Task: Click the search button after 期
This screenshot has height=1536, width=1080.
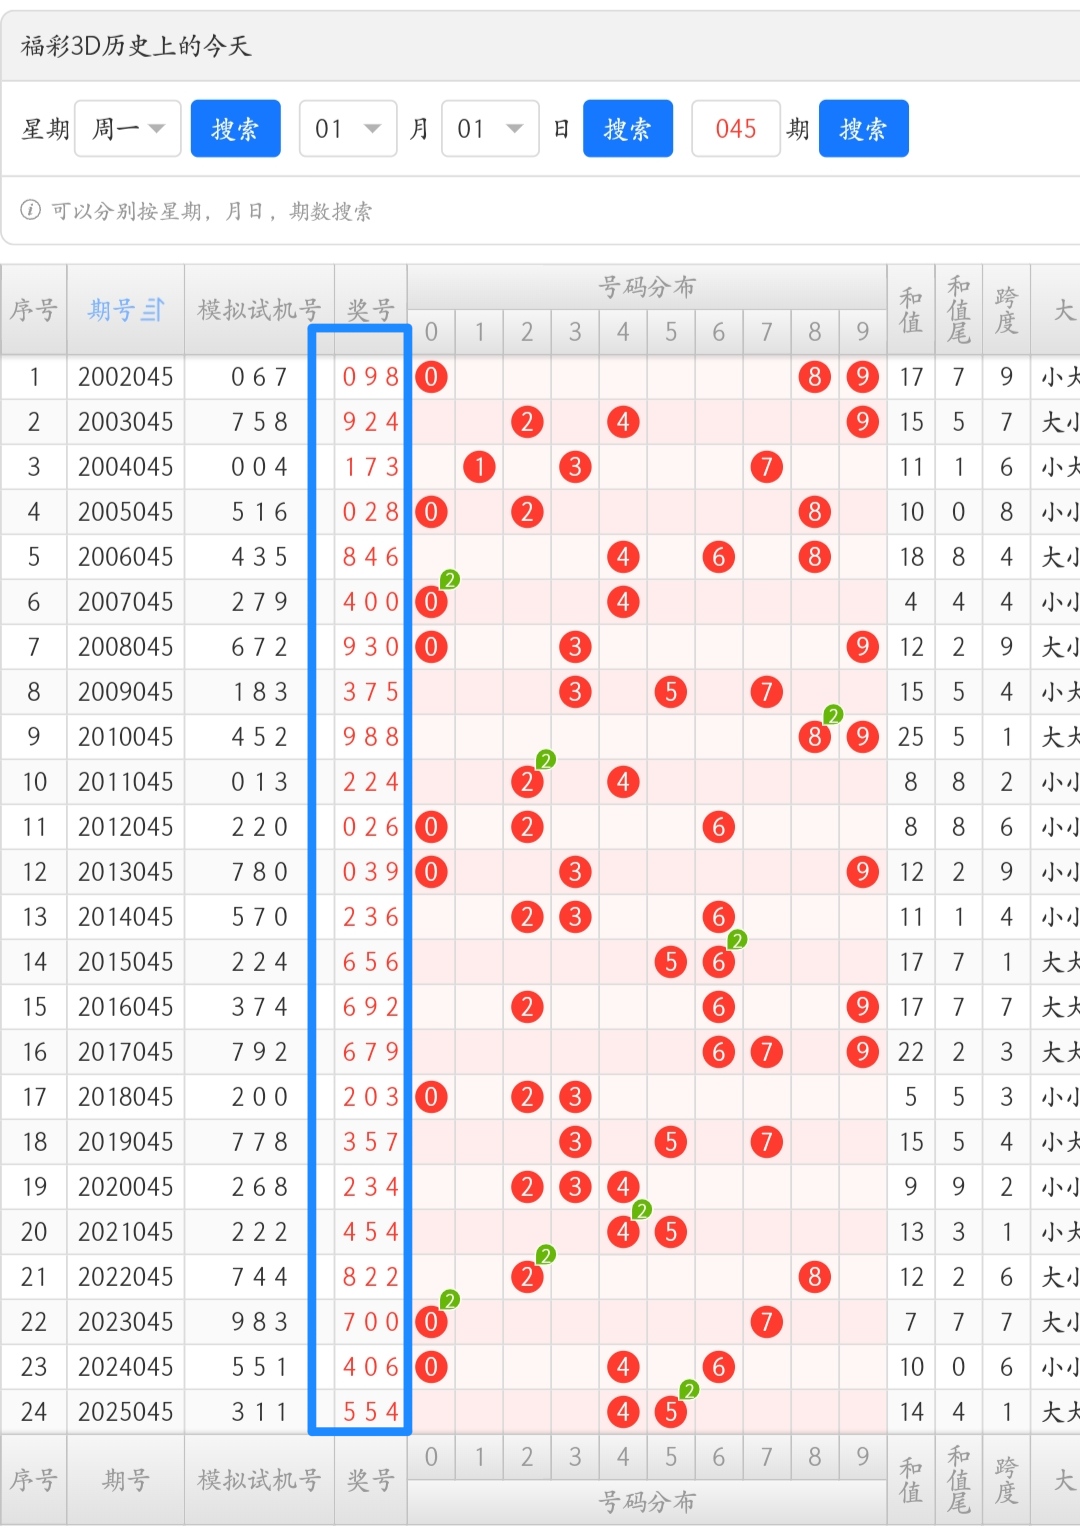Action: (x=863, y=129)
